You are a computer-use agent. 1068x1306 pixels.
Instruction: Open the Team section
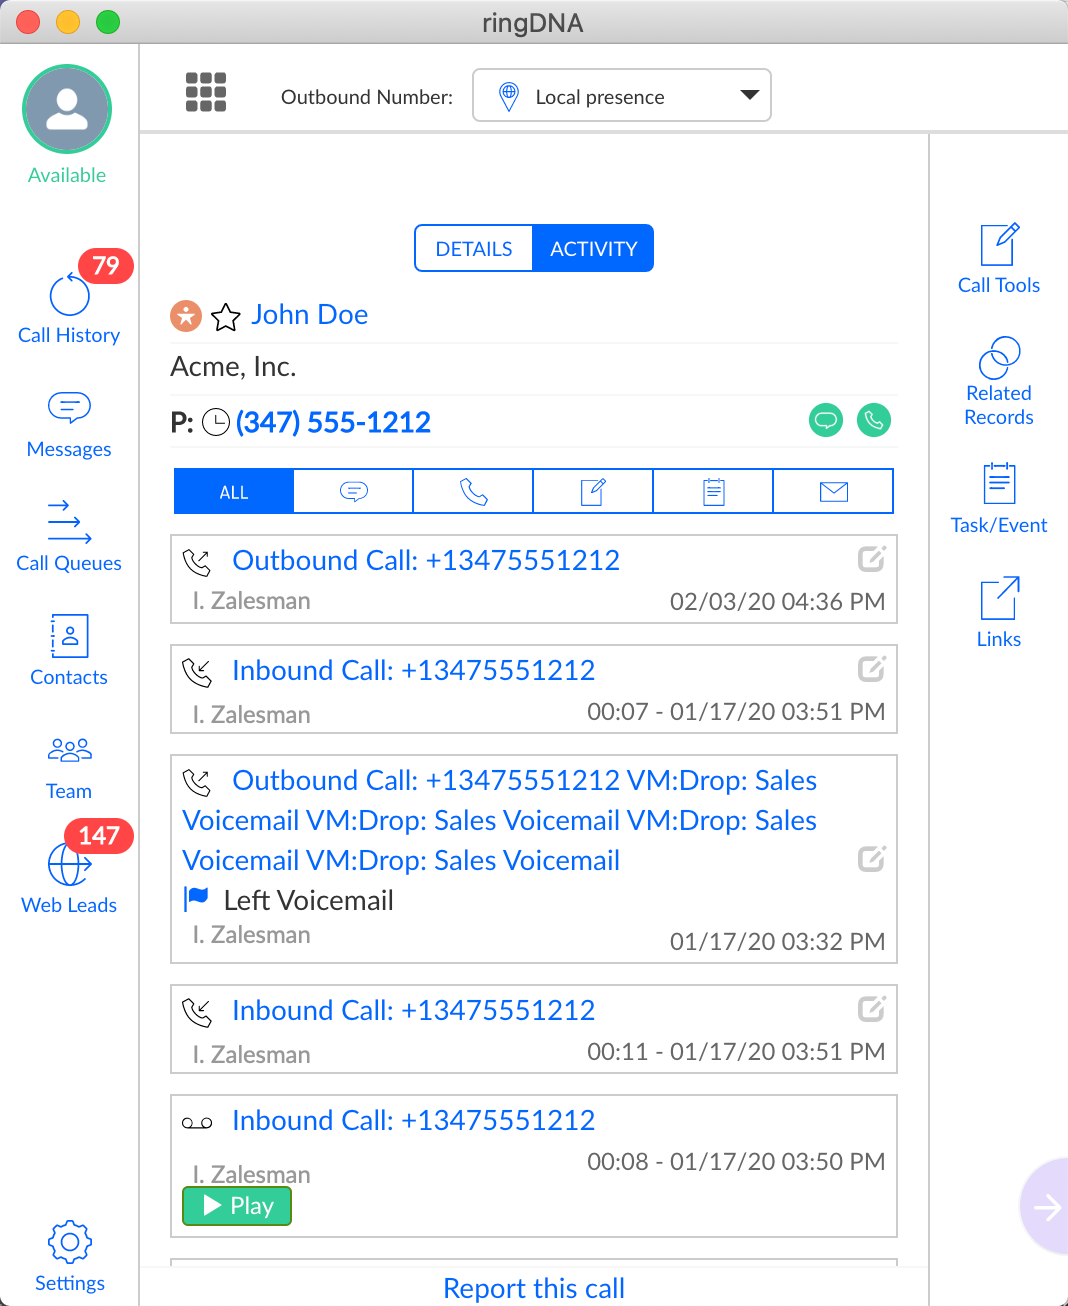tap(69, 768)
